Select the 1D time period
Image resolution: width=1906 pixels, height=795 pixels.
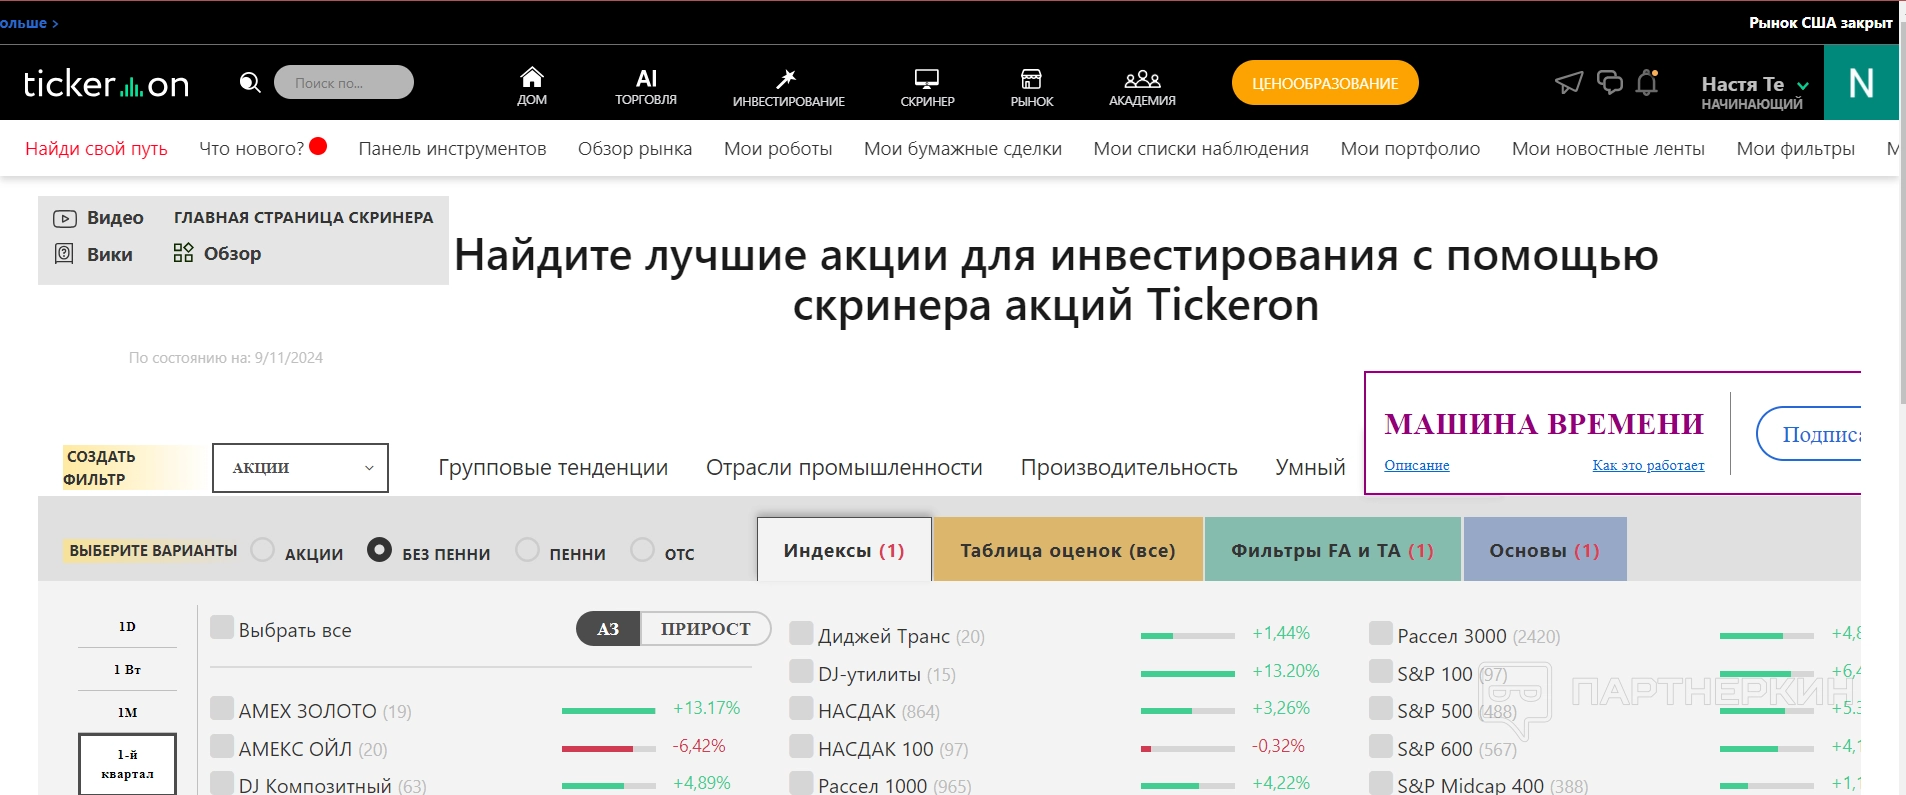pyautogui.click(x=127, y=627)
